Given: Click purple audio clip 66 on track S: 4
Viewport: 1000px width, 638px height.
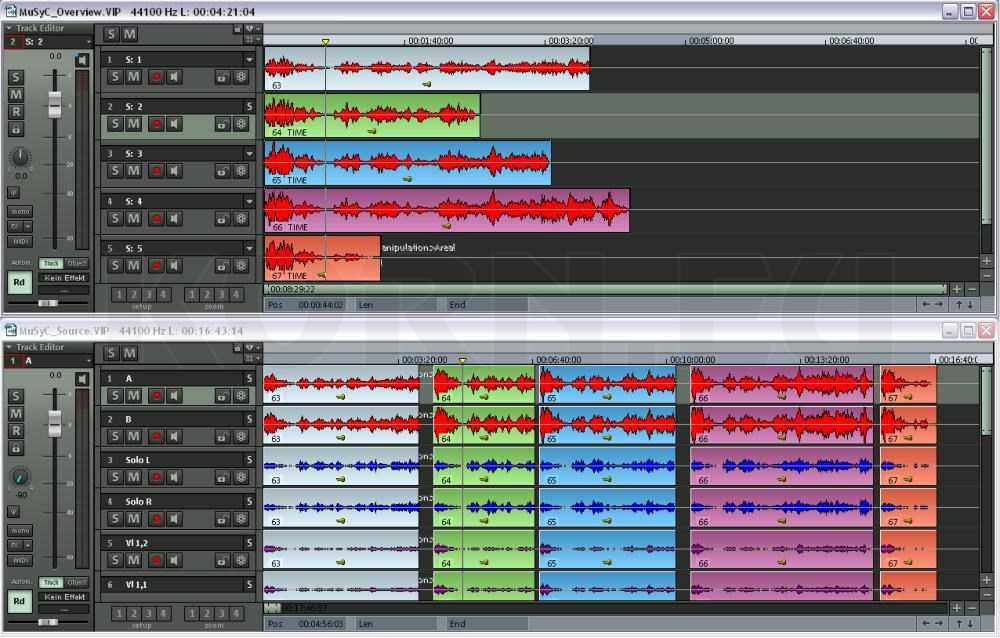Looking at the screenshot, I should coord(447,211).
